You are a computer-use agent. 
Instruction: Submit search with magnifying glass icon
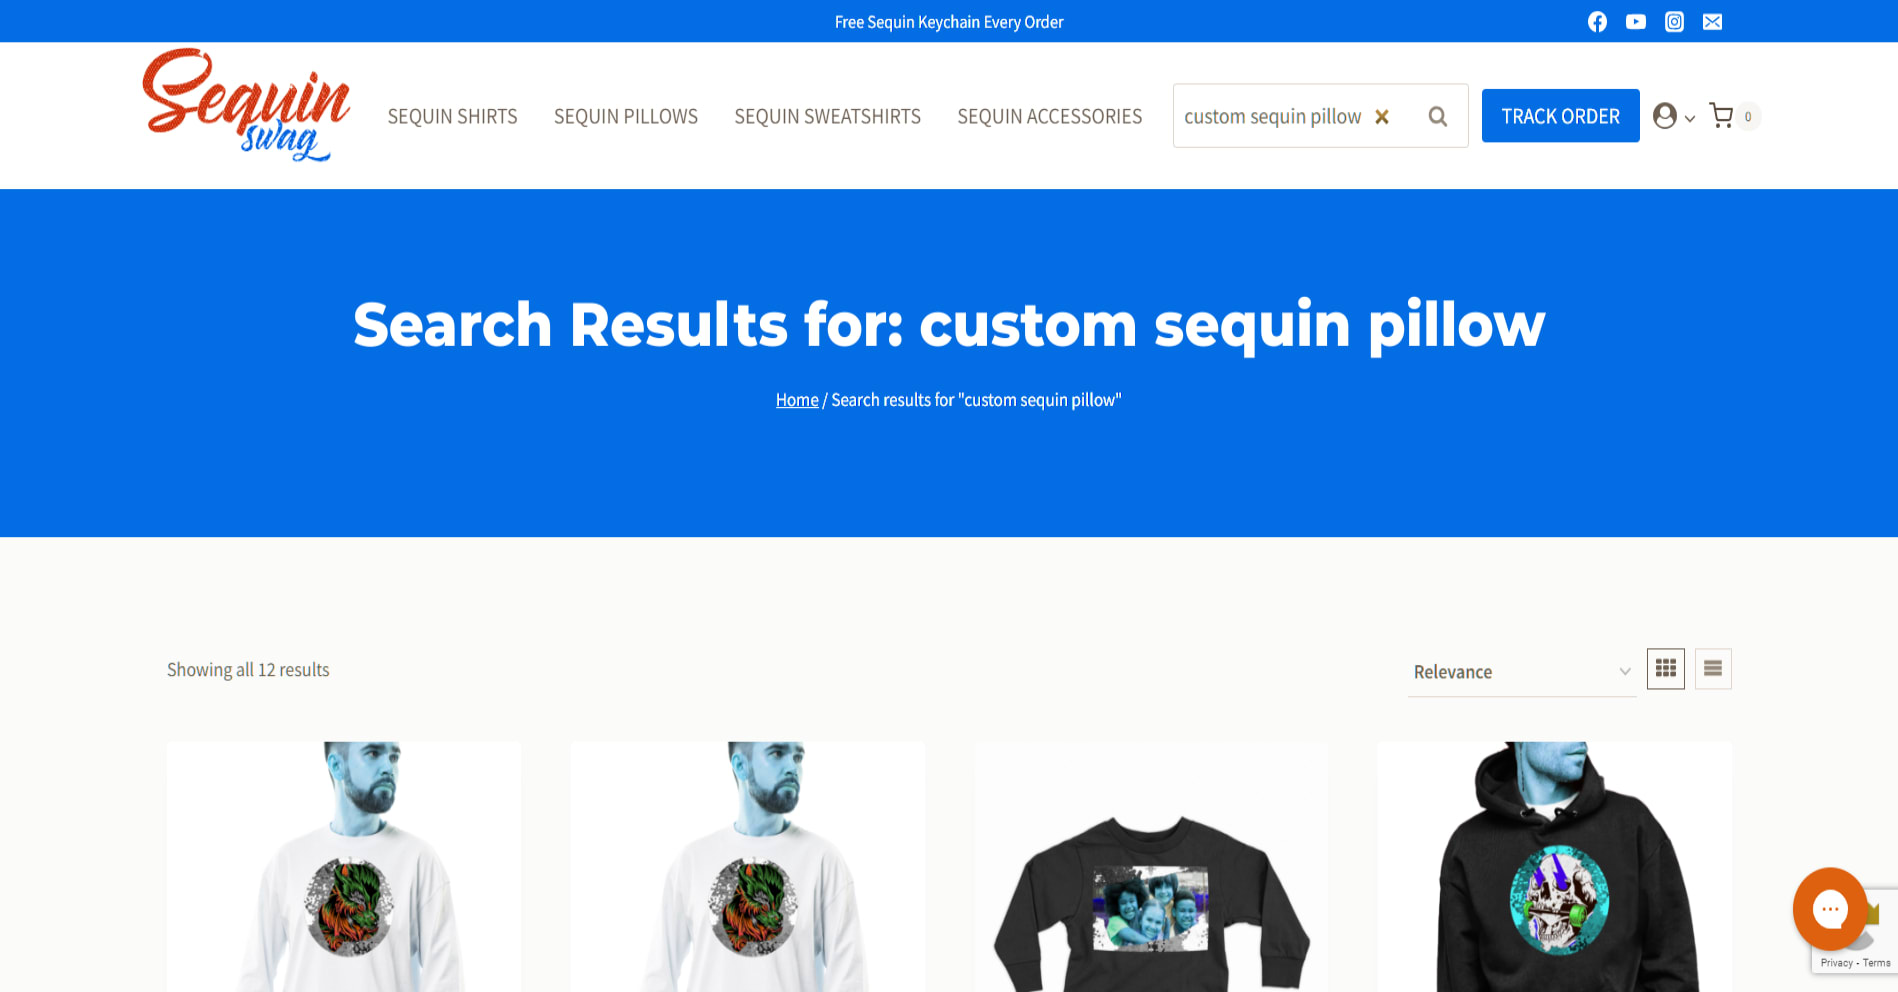pyautogui.click(x=1438, y=117)
